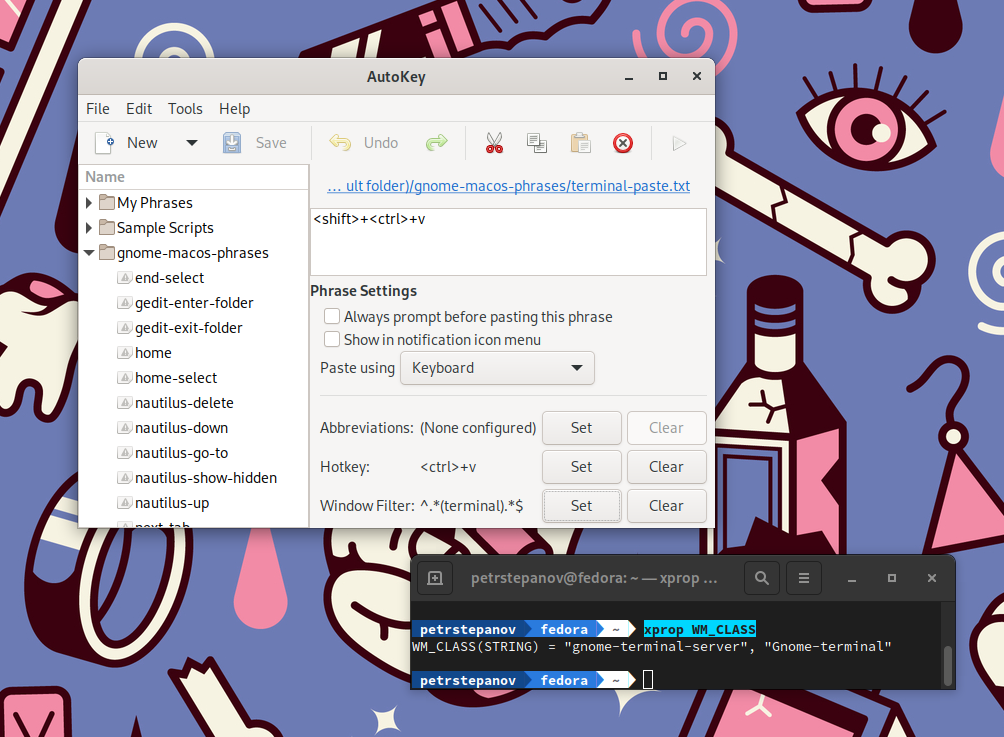The image size is (1004, 737).
Task: Click the New document icon in toolbar
Action: [104, 143]
